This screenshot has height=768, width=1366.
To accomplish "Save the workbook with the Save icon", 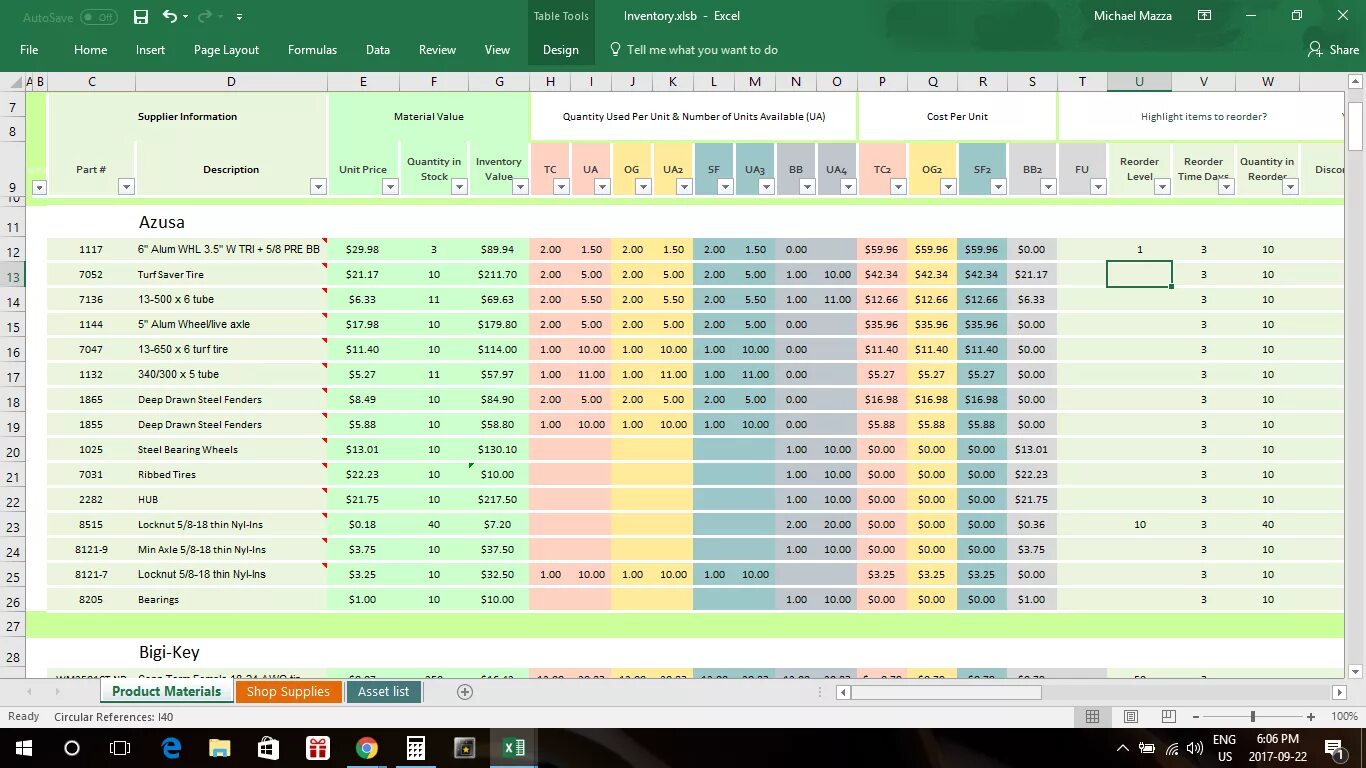I will (141, 17).
